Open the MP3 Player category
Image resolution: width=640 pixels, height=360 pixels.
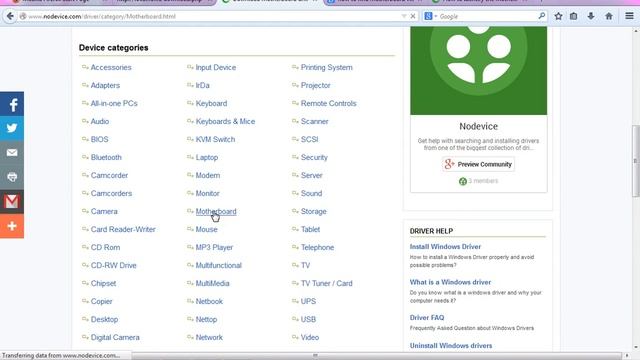pyautogui.click(x=214, y=247)
